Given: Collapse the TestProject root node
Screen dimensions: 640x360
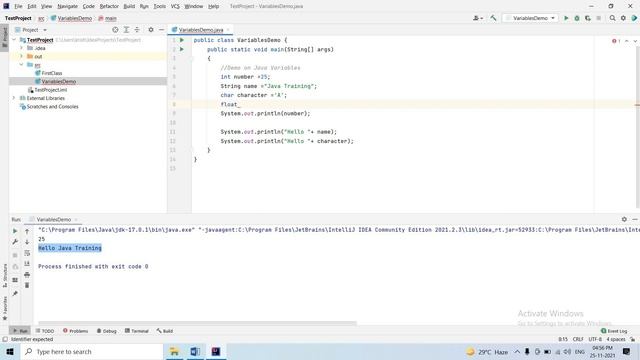Looking at the screenshot, I should (15, 40).
